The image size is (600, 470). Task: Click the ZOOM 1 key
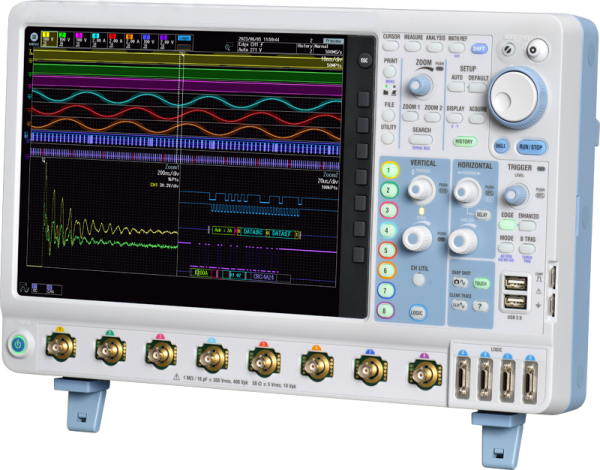point(410,116)
